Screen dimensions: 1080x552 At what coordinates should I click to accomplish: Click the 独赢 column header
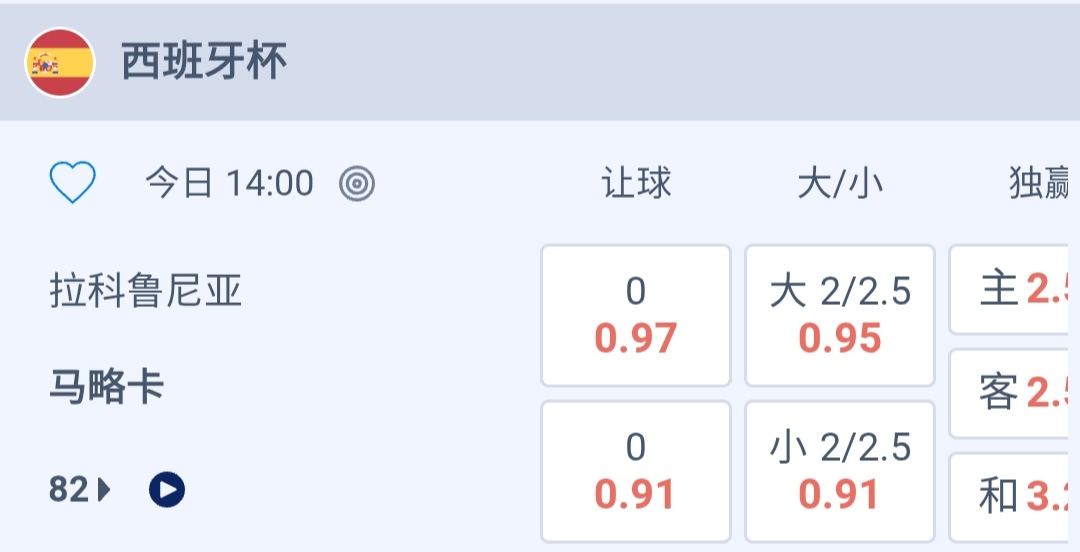(x=1040, y=183)
